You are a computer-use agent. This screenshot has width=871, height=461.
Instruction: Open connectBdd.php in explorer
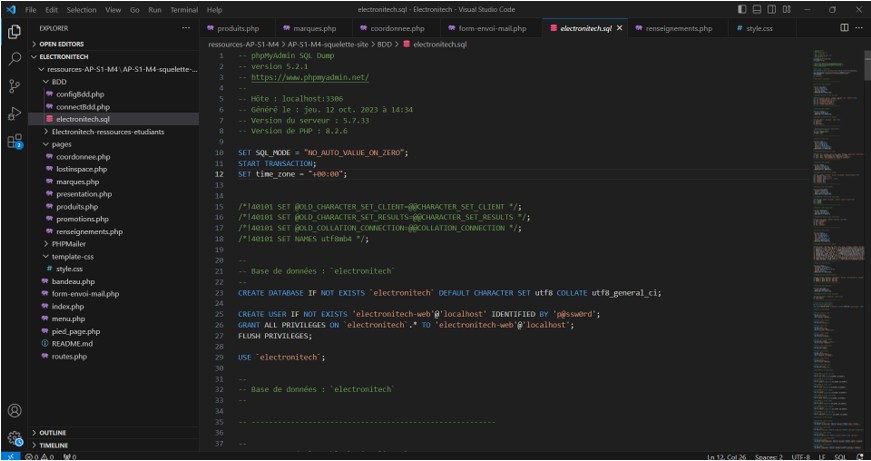(x=113, y=107)
